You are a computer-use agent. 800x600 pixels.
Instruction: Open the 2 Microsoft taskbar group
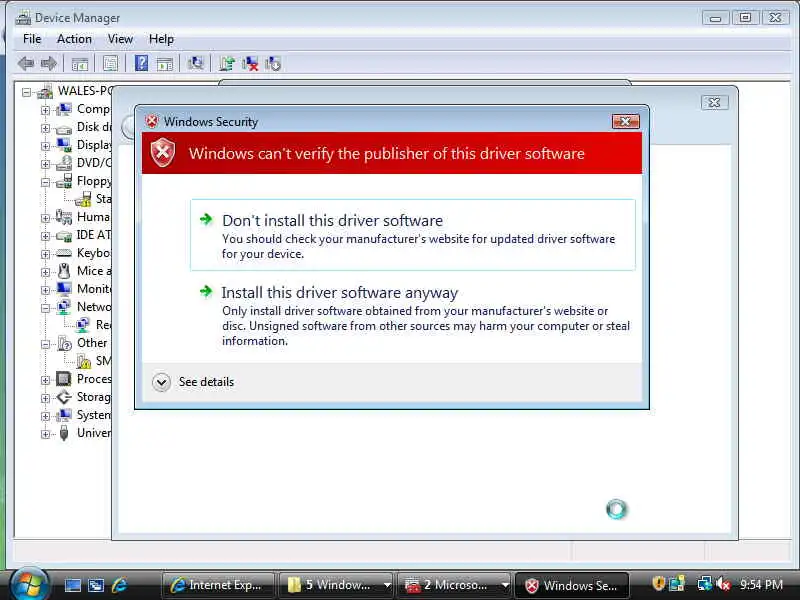tap(455, 585)
